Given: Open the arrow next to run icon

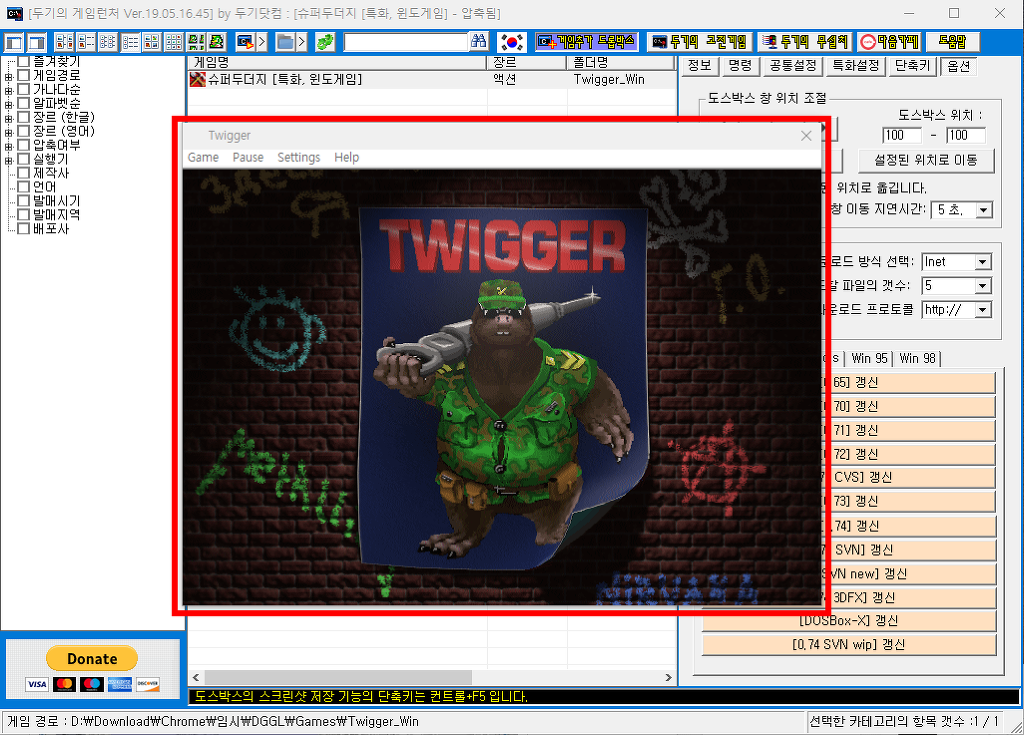Looking at the screenshot, I should (x=262, y=42).
